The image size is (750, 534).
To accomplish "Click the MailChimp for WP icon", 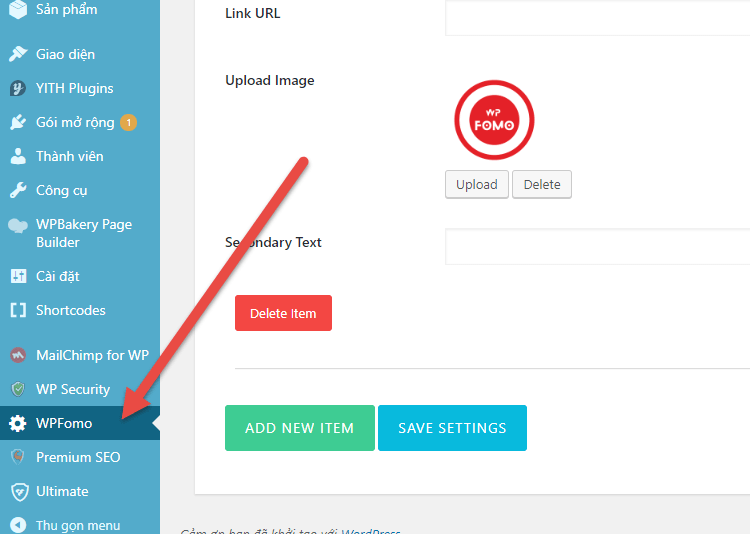I will [18, 355].
